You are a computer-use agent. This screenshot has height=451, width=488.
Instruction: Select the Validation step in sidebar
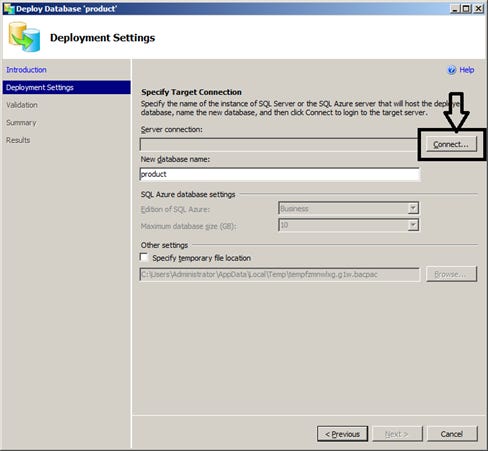[22, 105]
